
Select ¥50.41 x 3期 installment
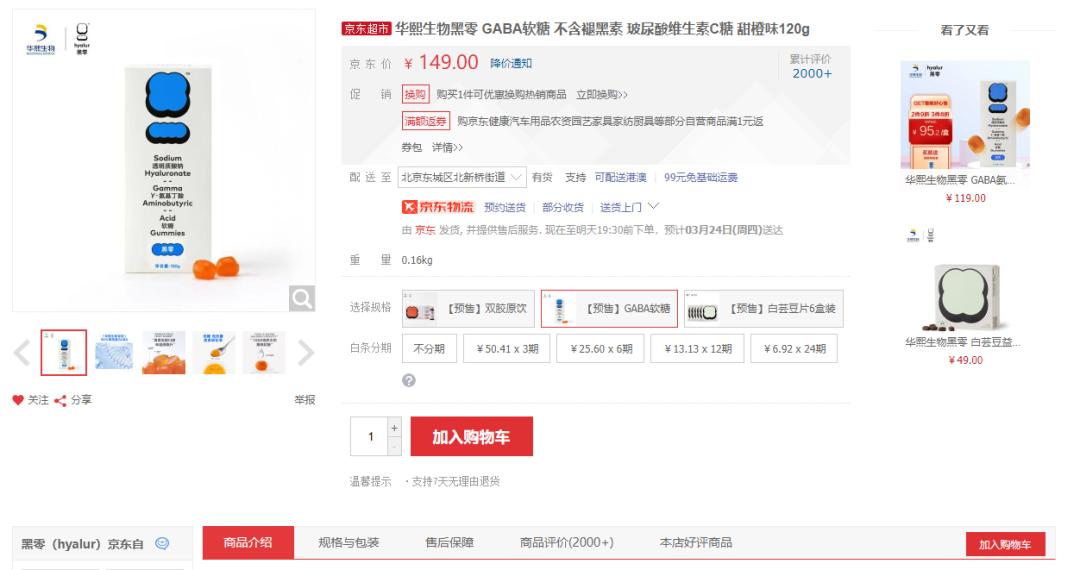click(507, 349)
